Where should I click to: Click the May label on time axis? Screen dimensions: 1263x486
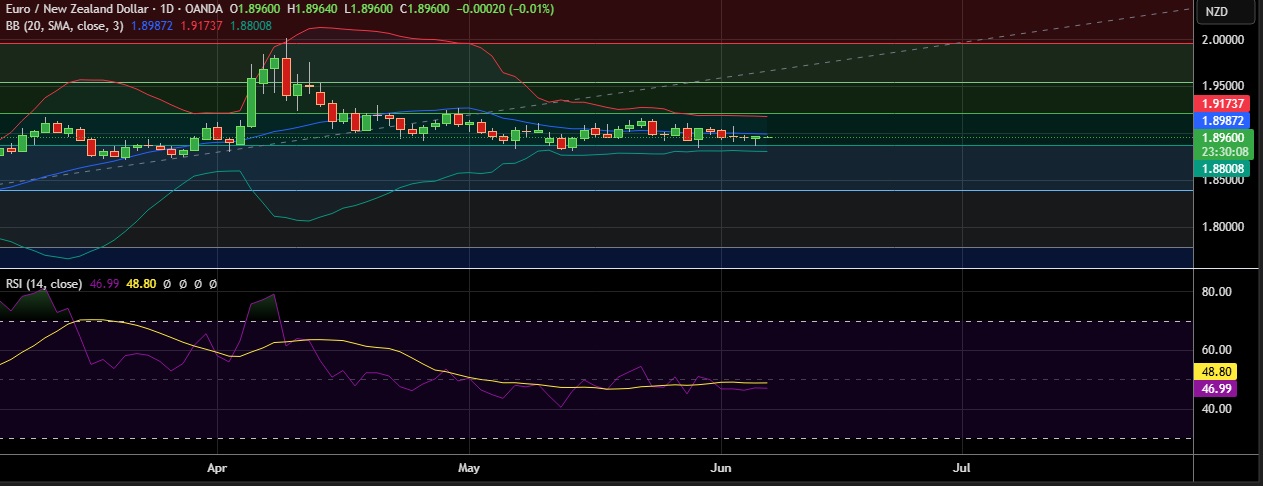pos(469,467)
